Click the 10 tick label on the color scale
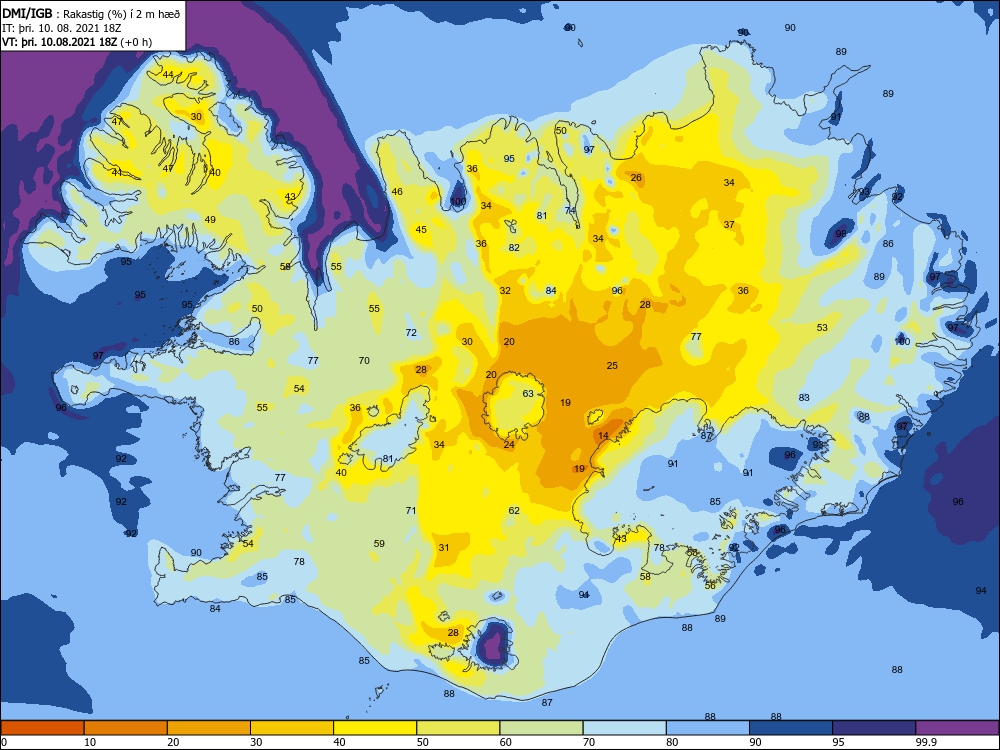 (90, 742)
